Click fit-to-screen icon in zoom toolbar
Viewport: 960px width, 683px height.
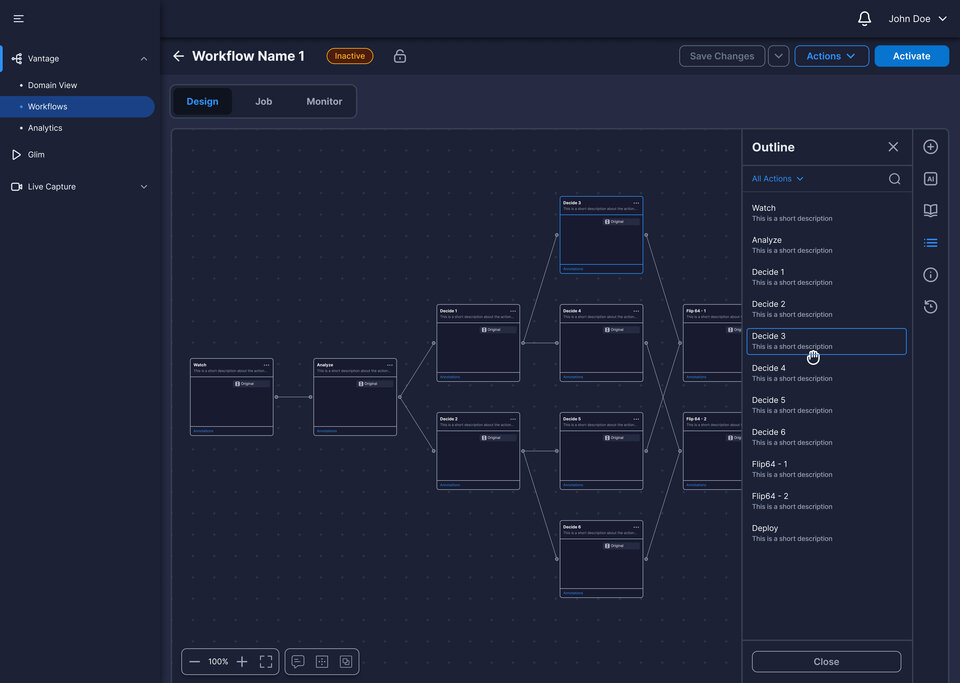click(x=266, y=662)
